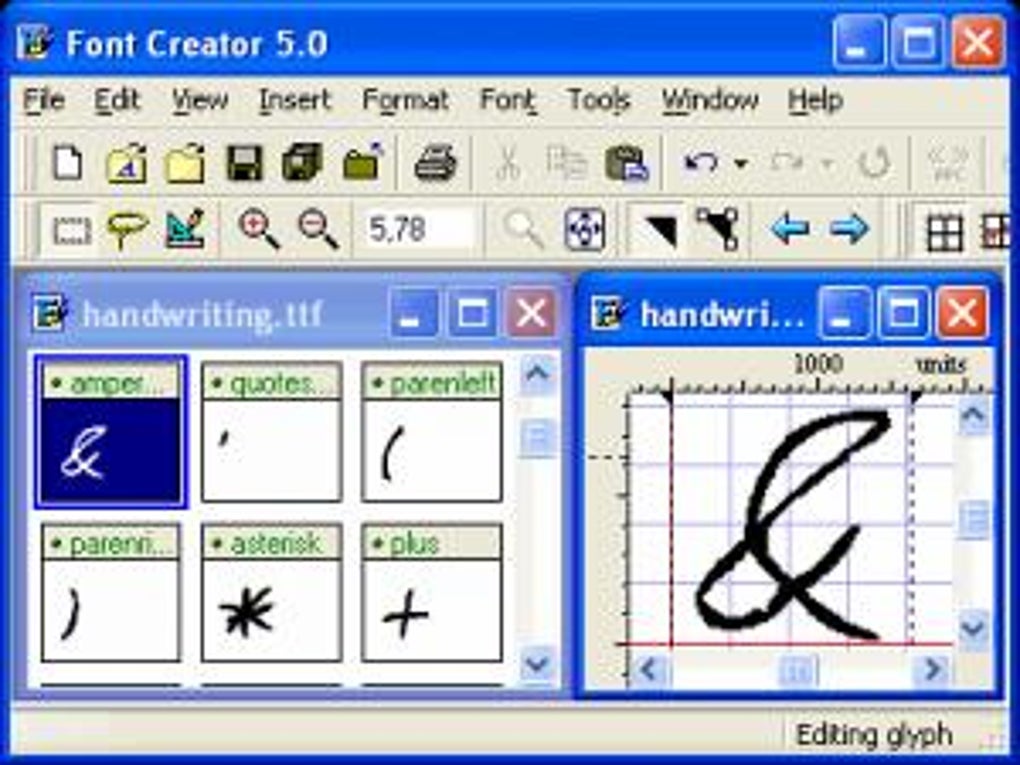Click the glyph list scroll down arrow
The height and width of the screenshot is (765, 1020).
click(538, 662)
